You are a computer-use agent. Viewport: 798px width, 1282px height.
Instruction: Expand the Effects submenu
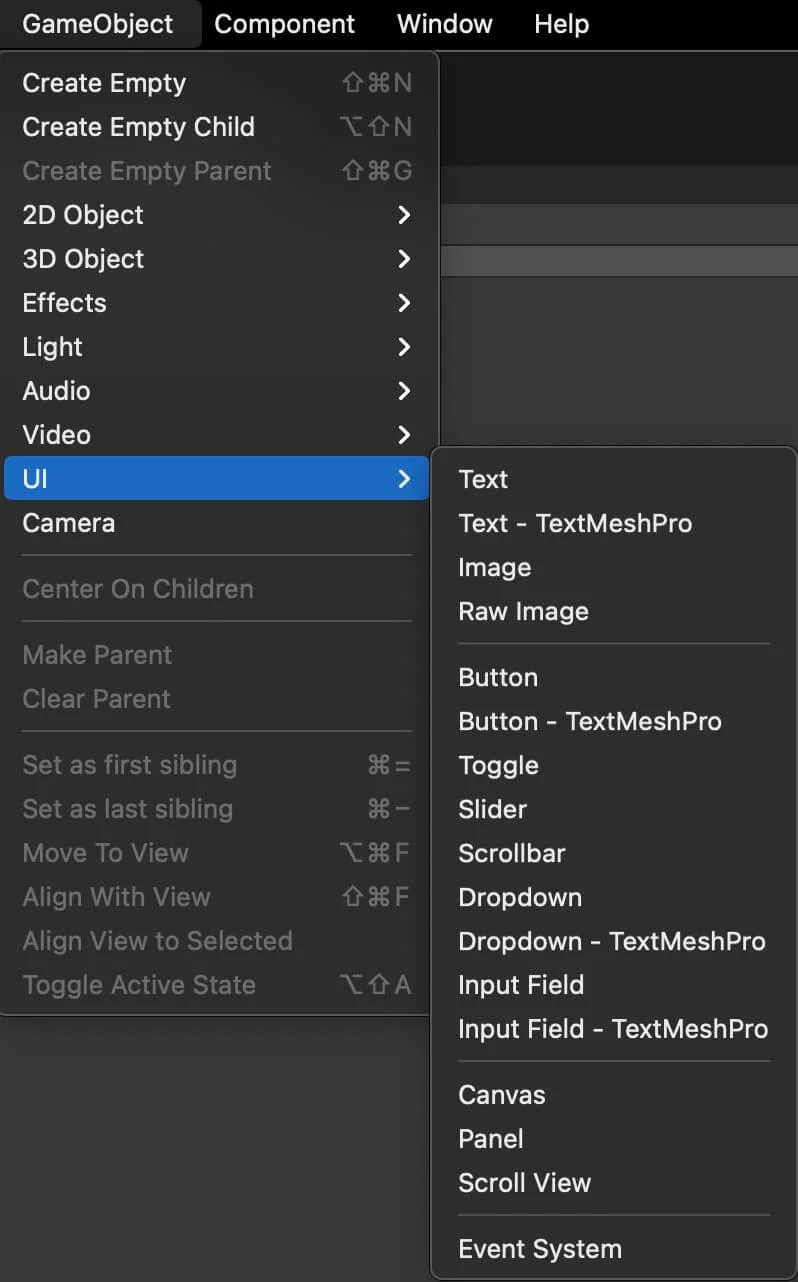point(217,303)
